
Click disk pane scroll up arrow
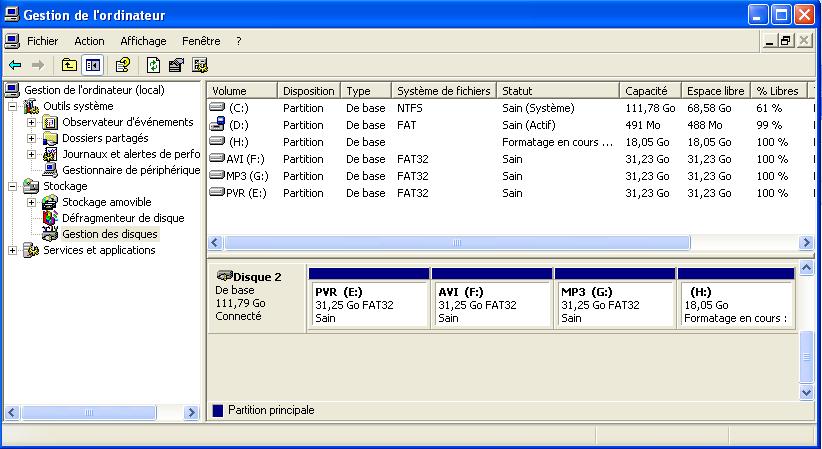click(x=806, y=268)
